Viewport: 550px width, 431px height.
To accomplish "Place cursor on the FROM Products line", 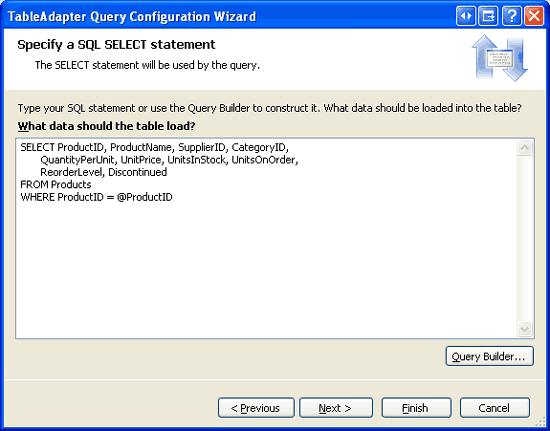I will click(56, 185).
